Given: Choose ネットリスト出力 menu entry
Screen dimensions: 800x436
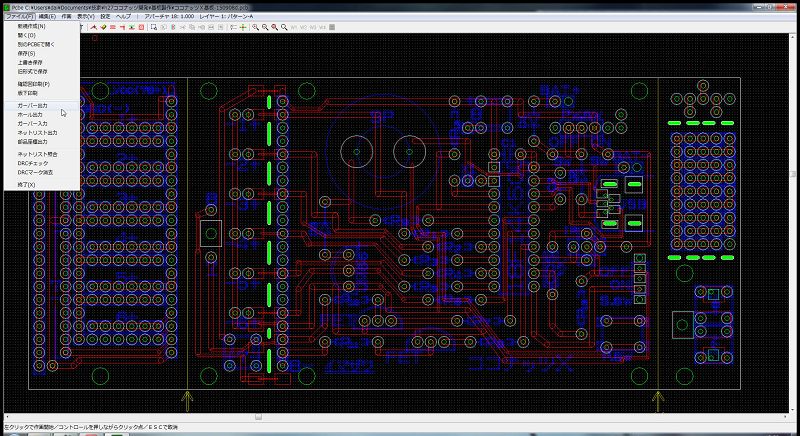Looking at the screenshot, I should pyautogui.click(x=38, y=132).
